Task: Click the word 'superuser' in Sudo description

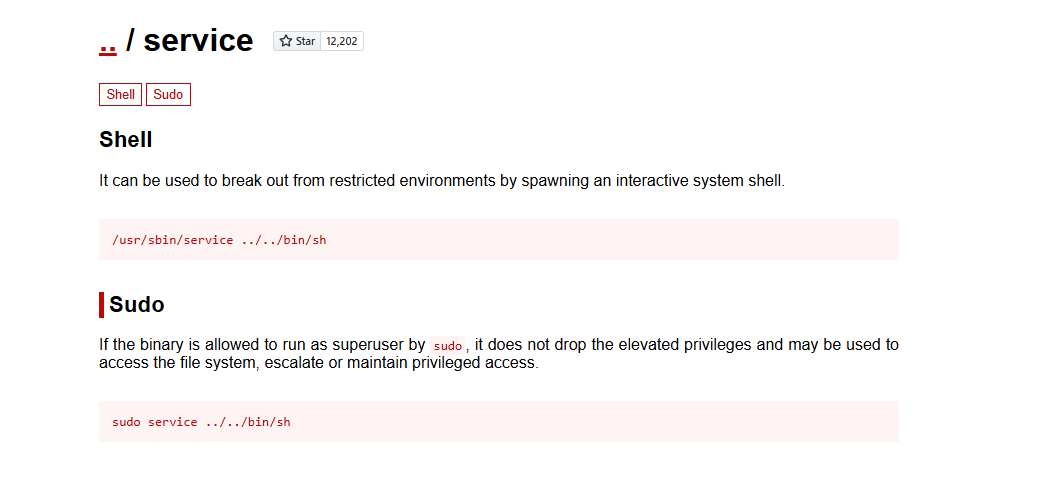Action: point(374,345)
